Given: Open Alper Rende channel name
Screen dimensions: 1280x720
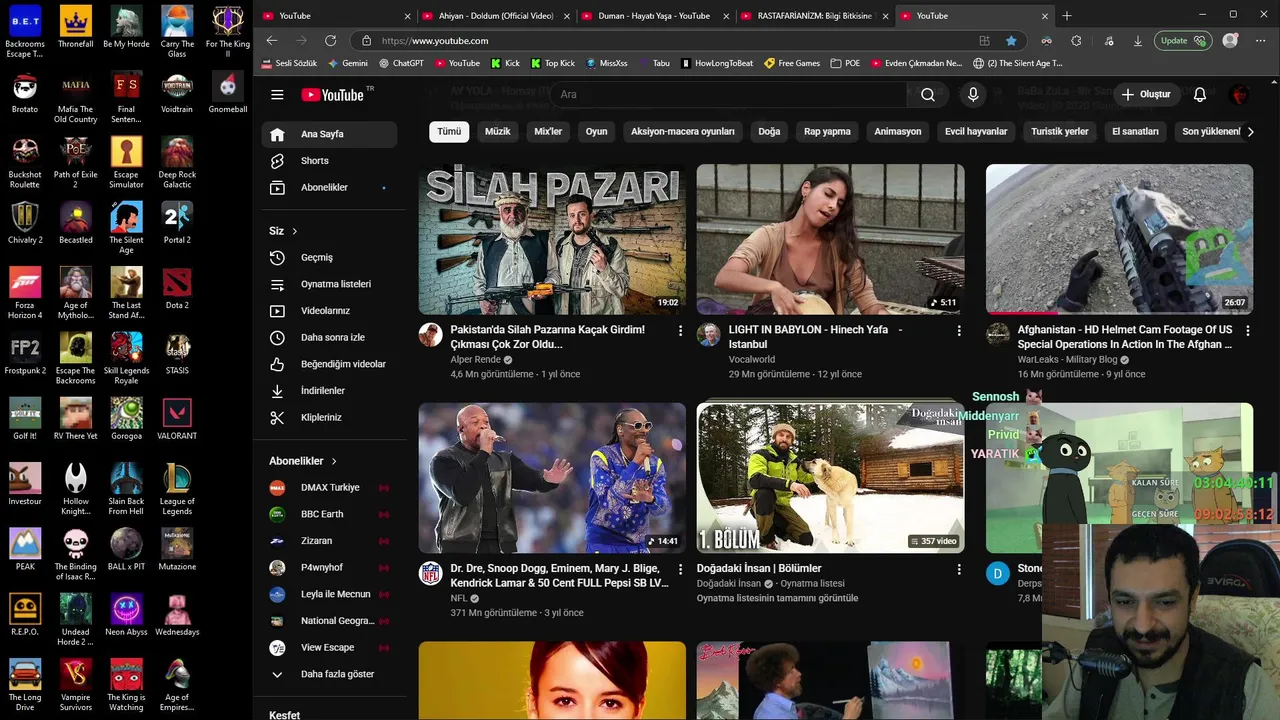Looking at the screenshot, I should coord(475,359).
